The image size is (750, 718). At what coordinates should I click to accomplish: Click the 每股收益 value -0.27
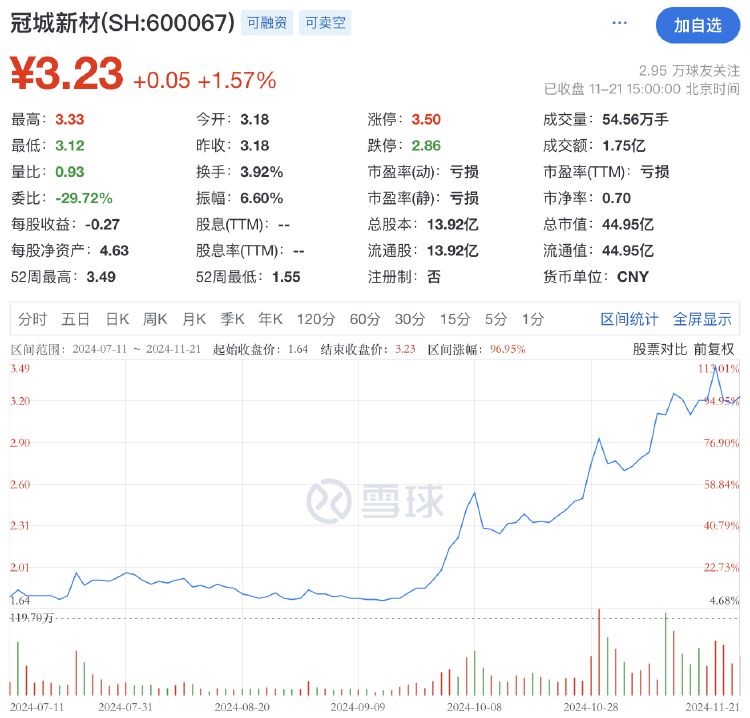pyautogui.click(x=102, y=224)
